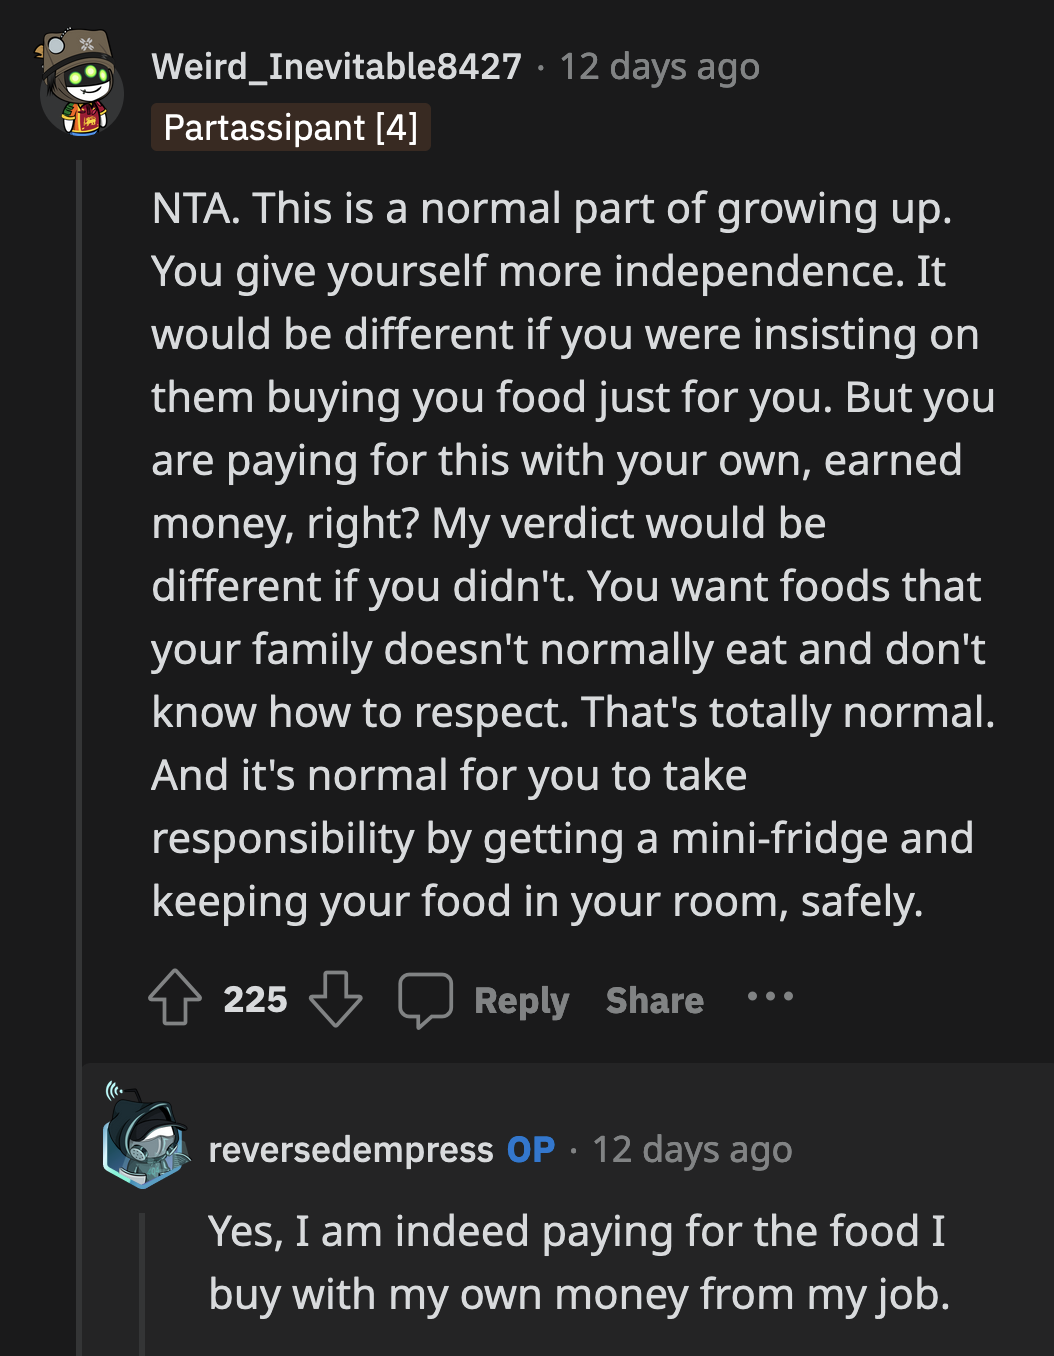Click the dot separator after the username

pos(540,66)
